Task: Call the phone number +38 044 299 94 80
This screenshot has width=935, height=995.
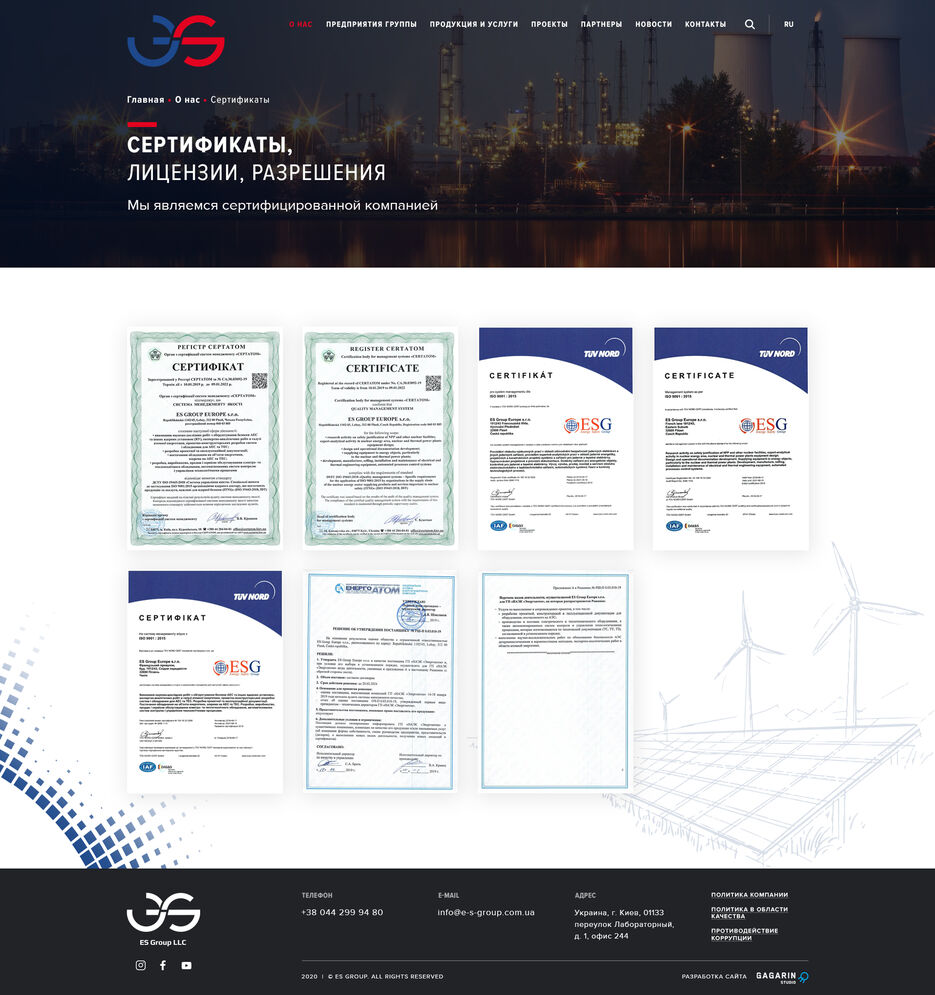Action: pyautogui.click(x=342, y=912)
